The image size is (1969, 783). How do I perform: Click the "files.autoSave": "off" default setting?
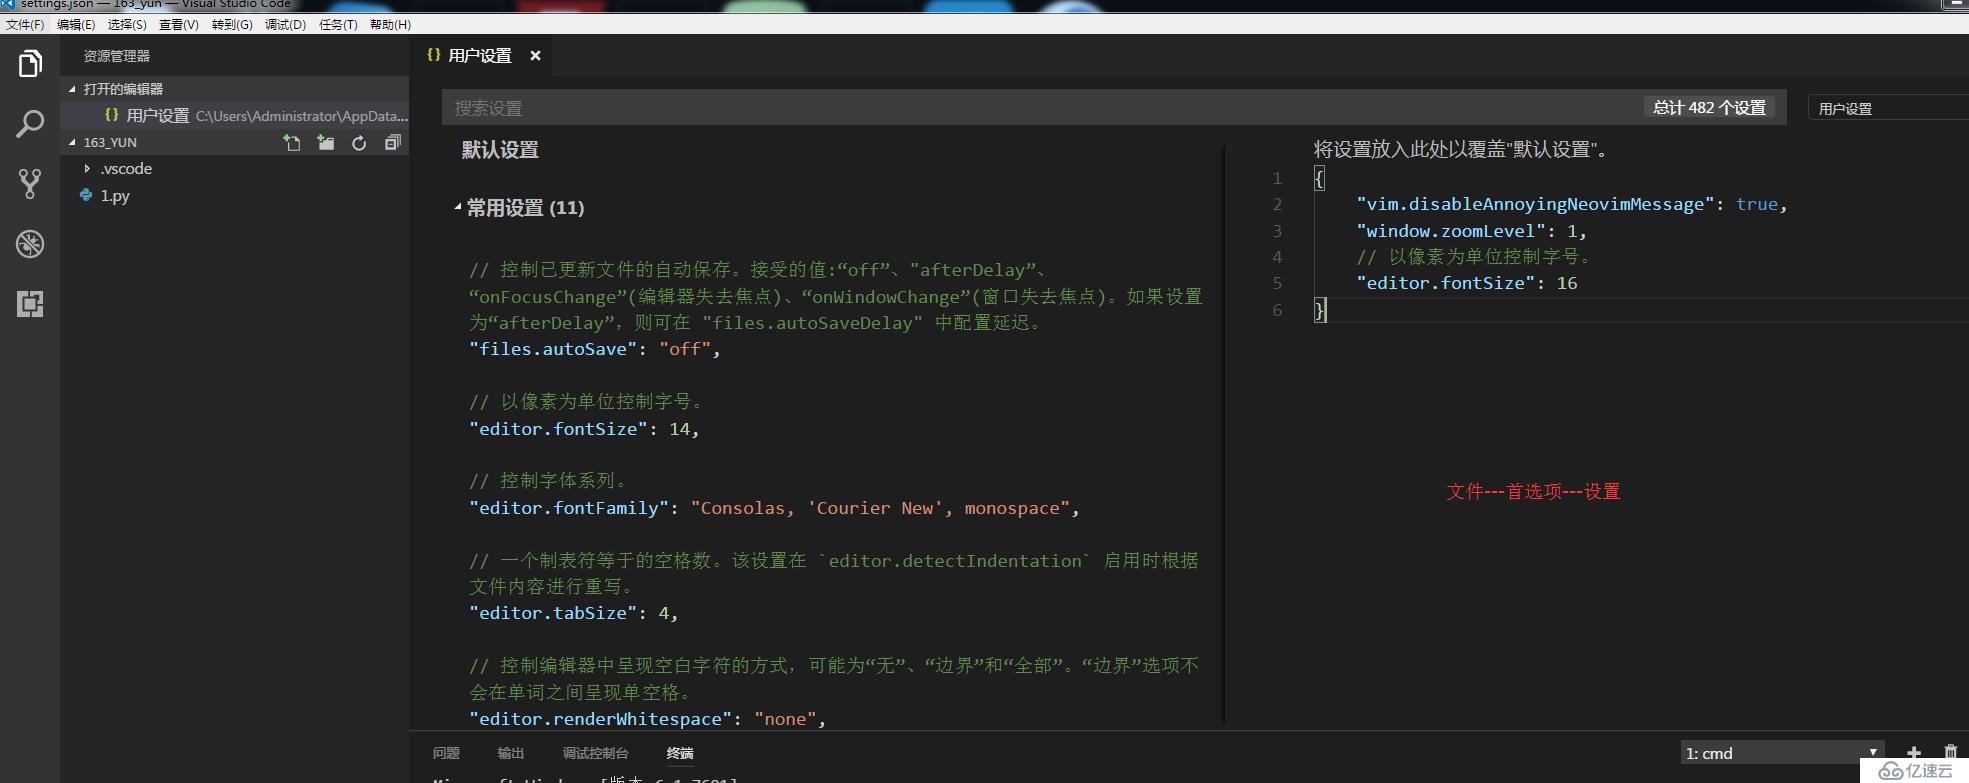coord(595,349)
